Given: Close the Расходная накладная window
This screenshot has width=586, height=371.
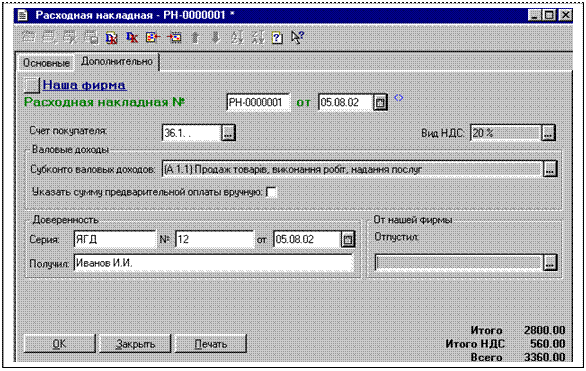Looking at the screenshot, I should [565, 15].
